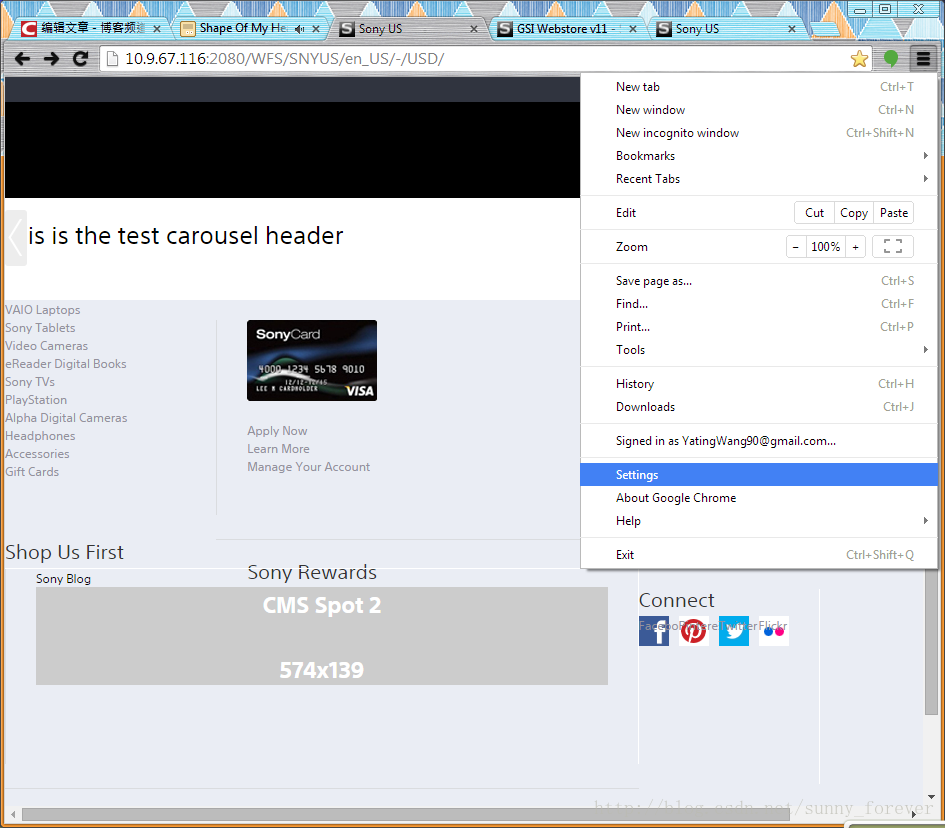Viewport: 945px width, 828px height.
Task: Choose Find... from the menu
Action: tap(758, 304)
